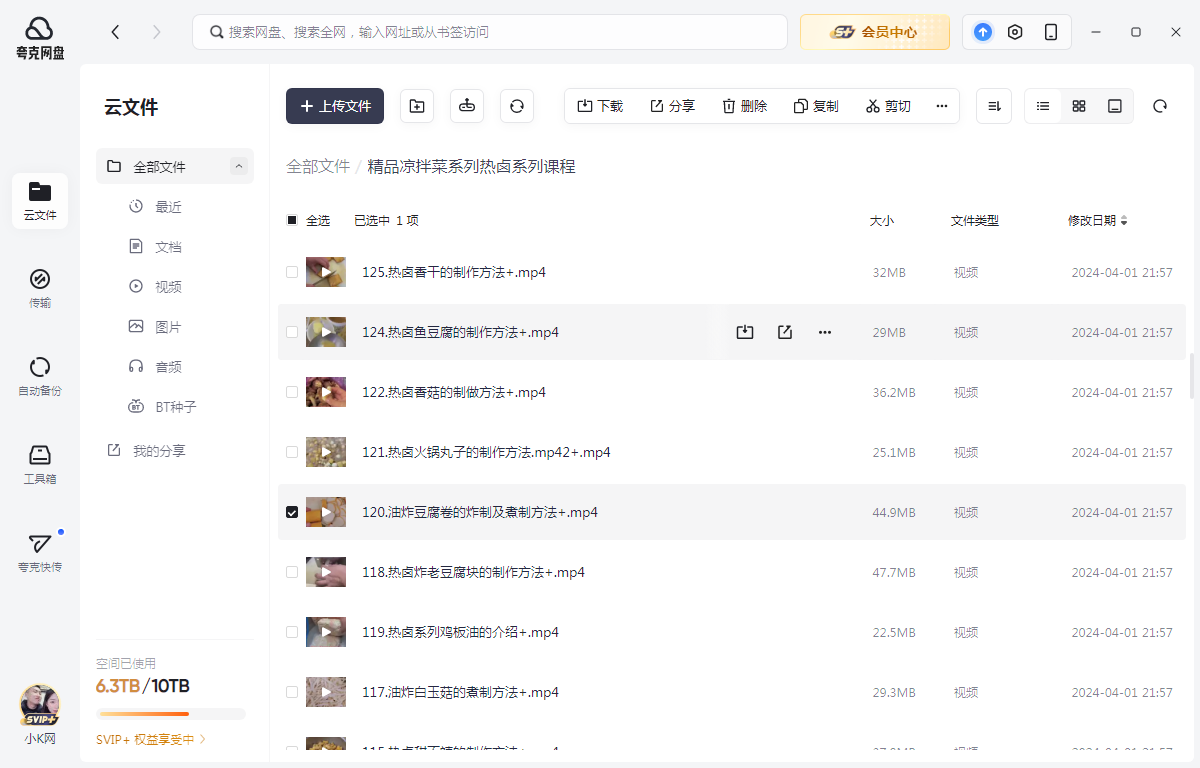Open the 会员中心 member center button
Screen dimensions: 1200x768
875,32
